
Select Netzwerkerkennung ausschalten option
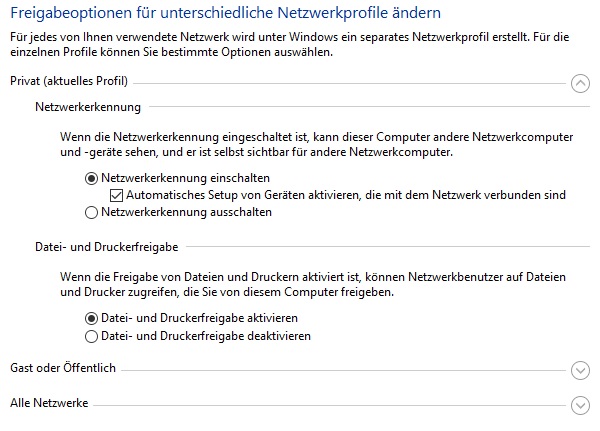[92, 212]
